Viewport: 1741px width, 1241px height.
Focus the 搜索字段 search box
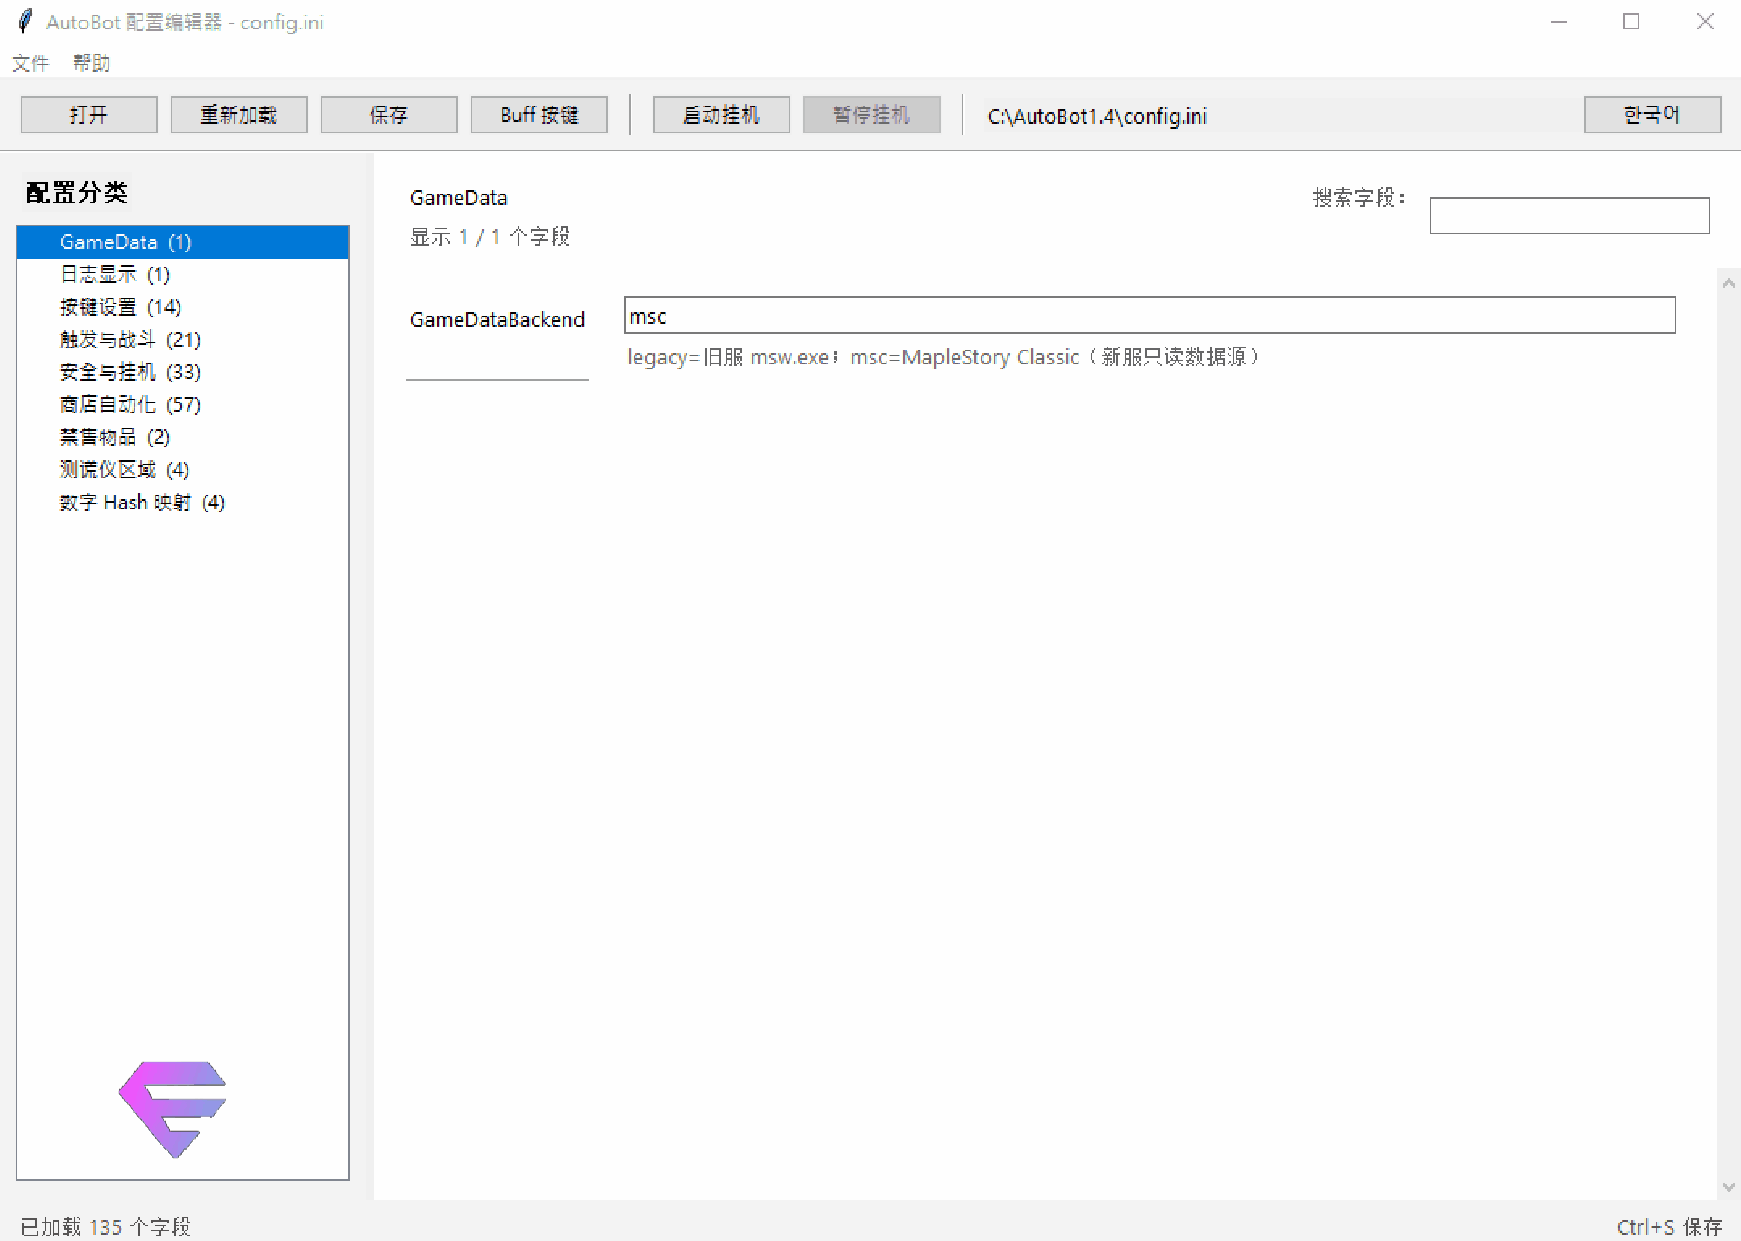(x=1569, y=215)
